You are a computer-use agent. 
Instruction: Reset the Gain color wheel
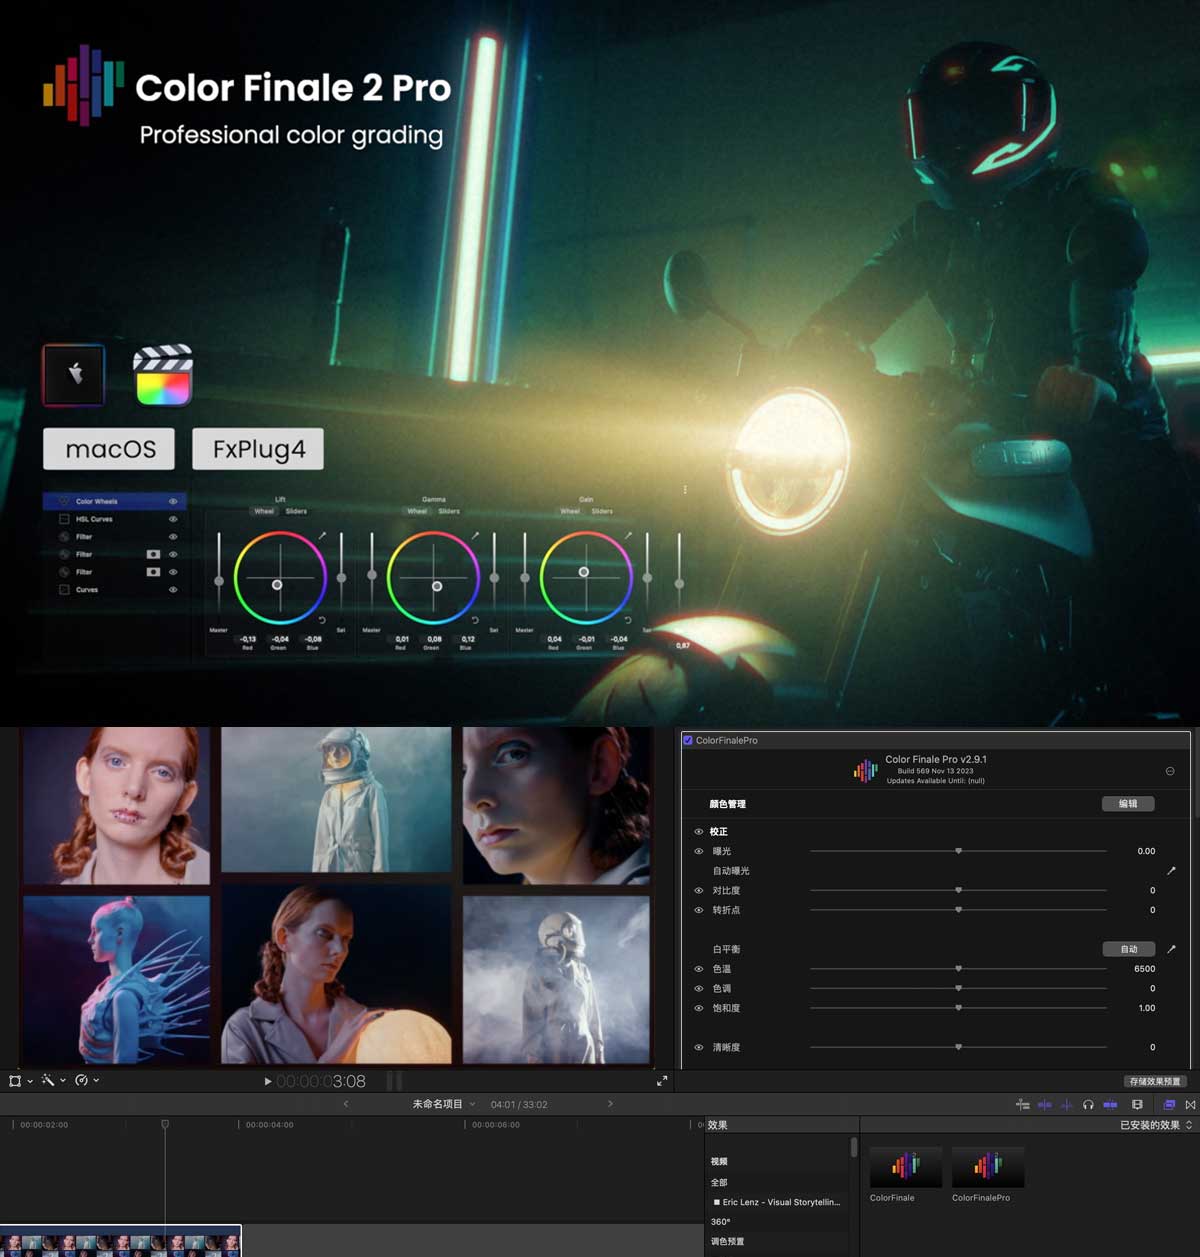pos(628,621)
